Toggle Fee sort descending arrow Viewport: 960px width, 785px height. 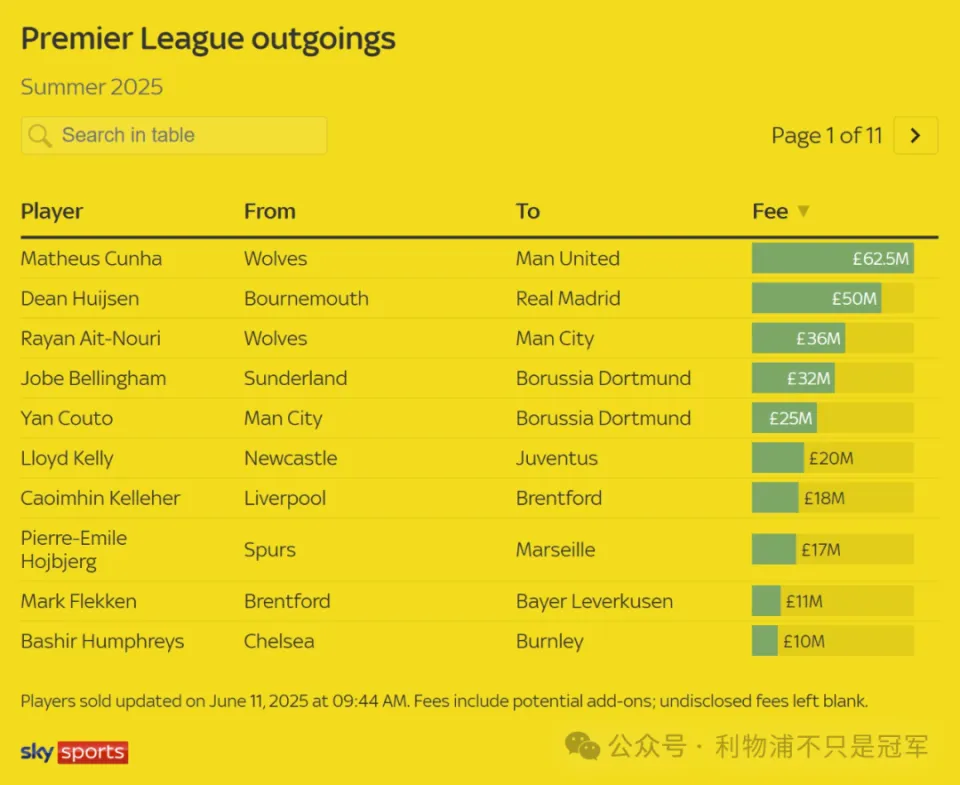tap(803, 211)
